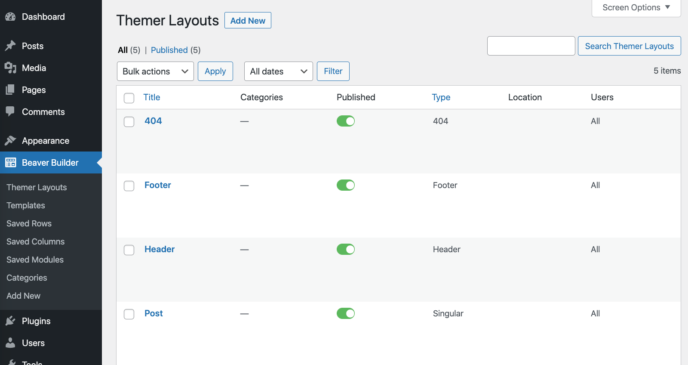Expand Screen Options panel
This screenshot has width=688, height=365.
(636, 7)
